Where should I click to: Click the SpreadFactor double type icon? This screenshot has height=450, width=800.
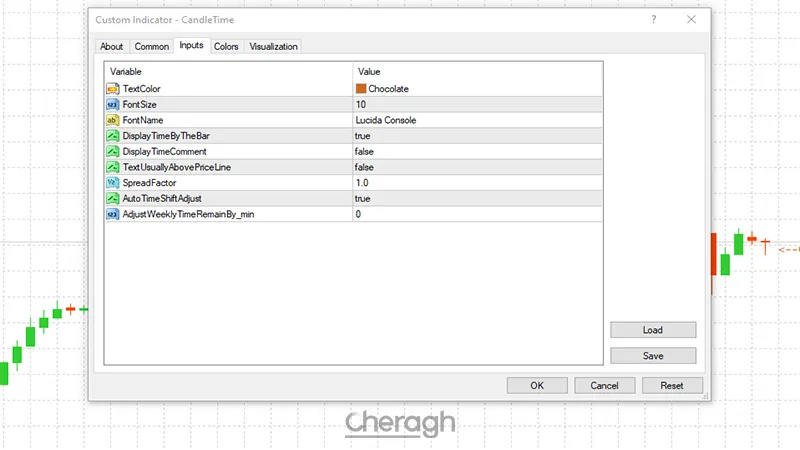pyautogui.click(x=113, y=183)
